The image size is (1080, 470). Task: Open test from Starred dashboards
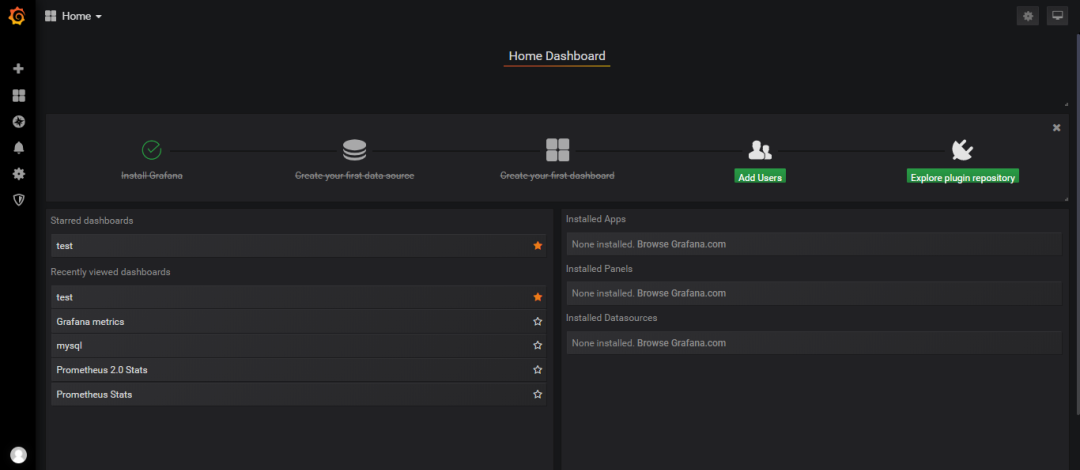coord(298,245)
